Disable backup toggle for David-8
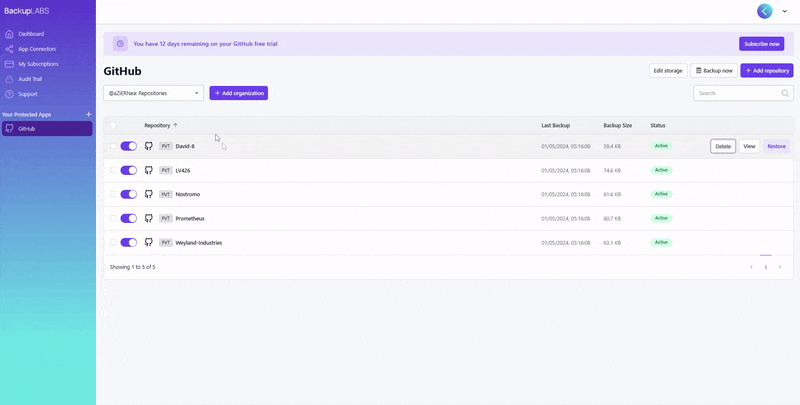The image size is (800, 405). tap(129, 146)
